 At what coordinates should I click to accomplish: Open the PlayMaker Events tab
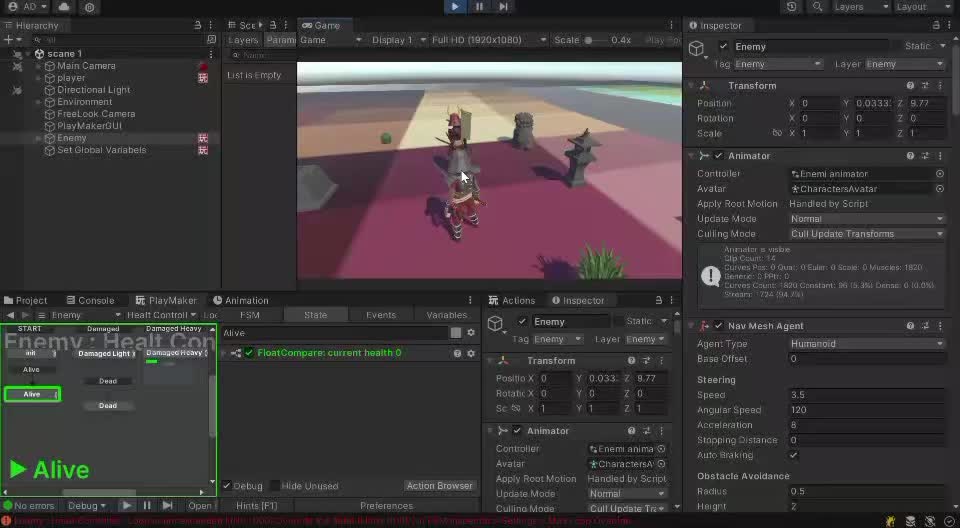(381, 315)
